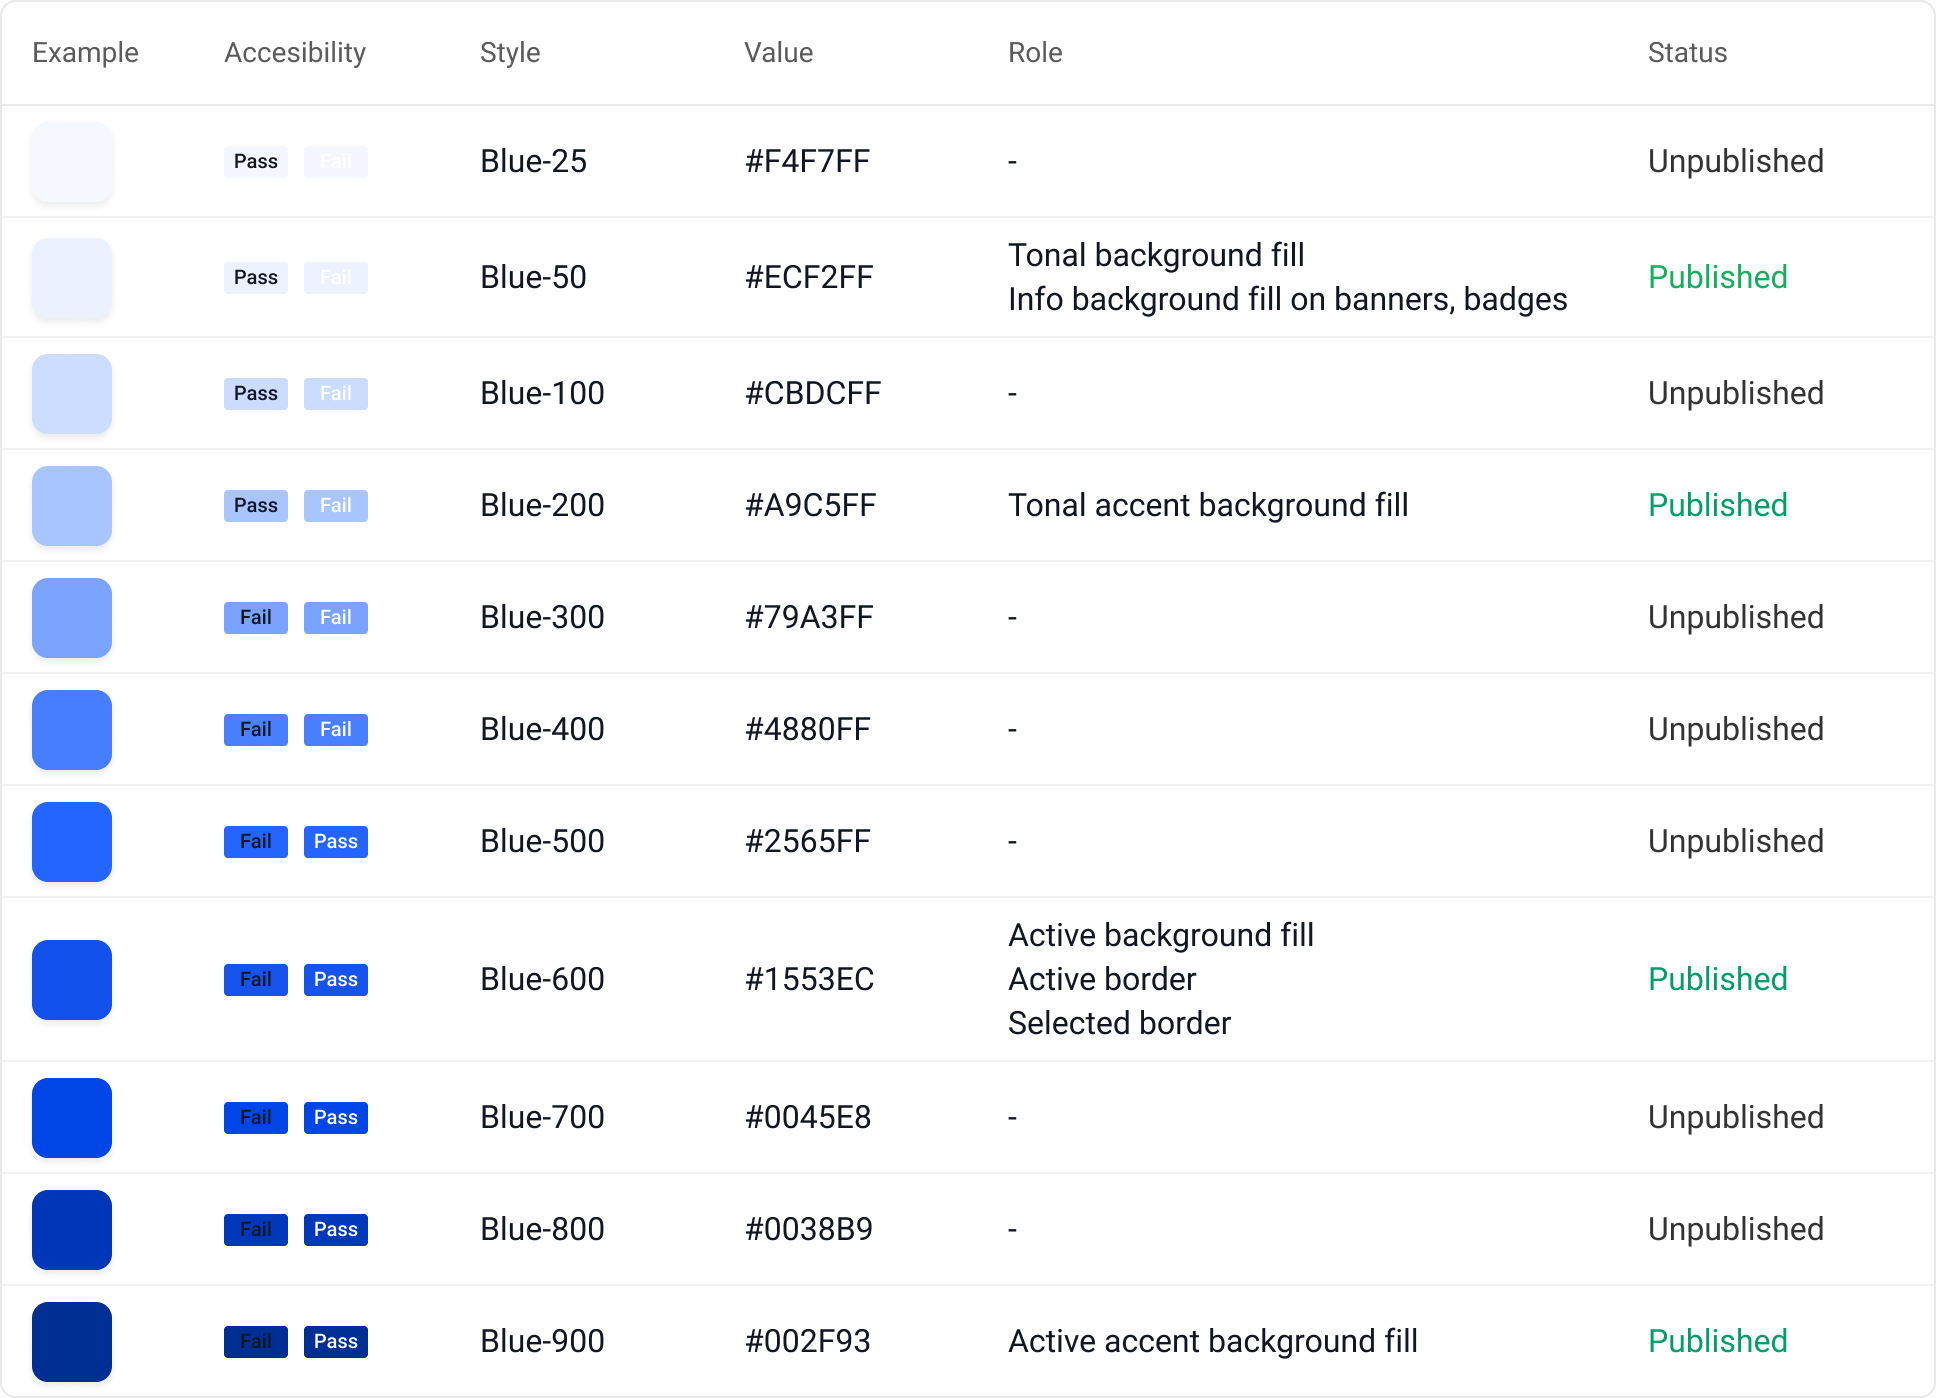Viewport: 1936px width, 1398px height.
Task: Click Published status for Blue-50
Action: pos(1717,278)
